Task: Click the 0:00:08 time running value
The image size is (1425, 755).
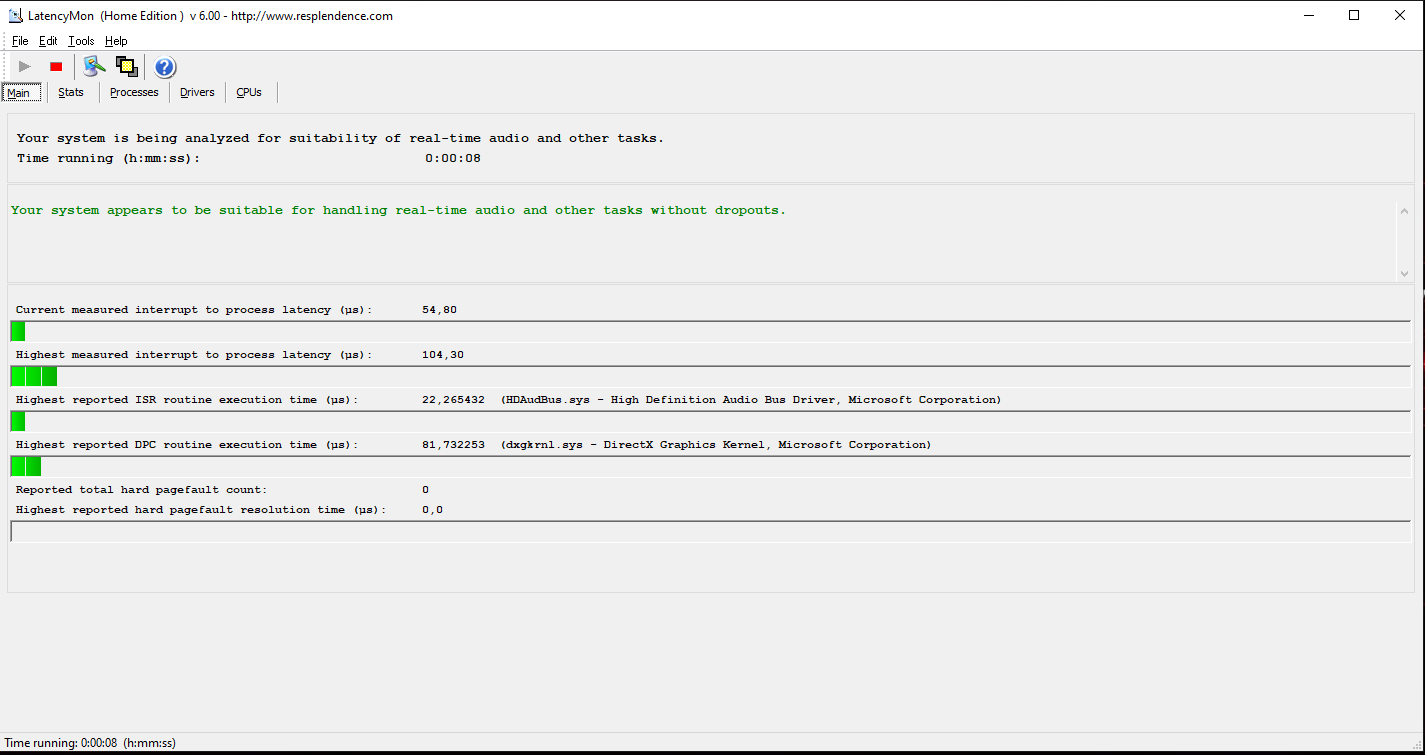Action: pos(453,158)
